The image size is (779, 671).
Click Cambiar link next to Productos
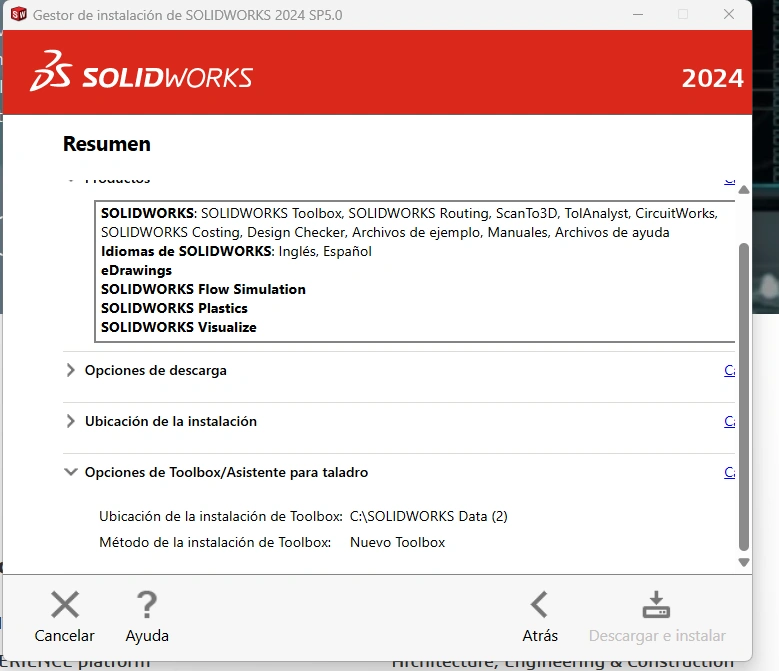729,181
